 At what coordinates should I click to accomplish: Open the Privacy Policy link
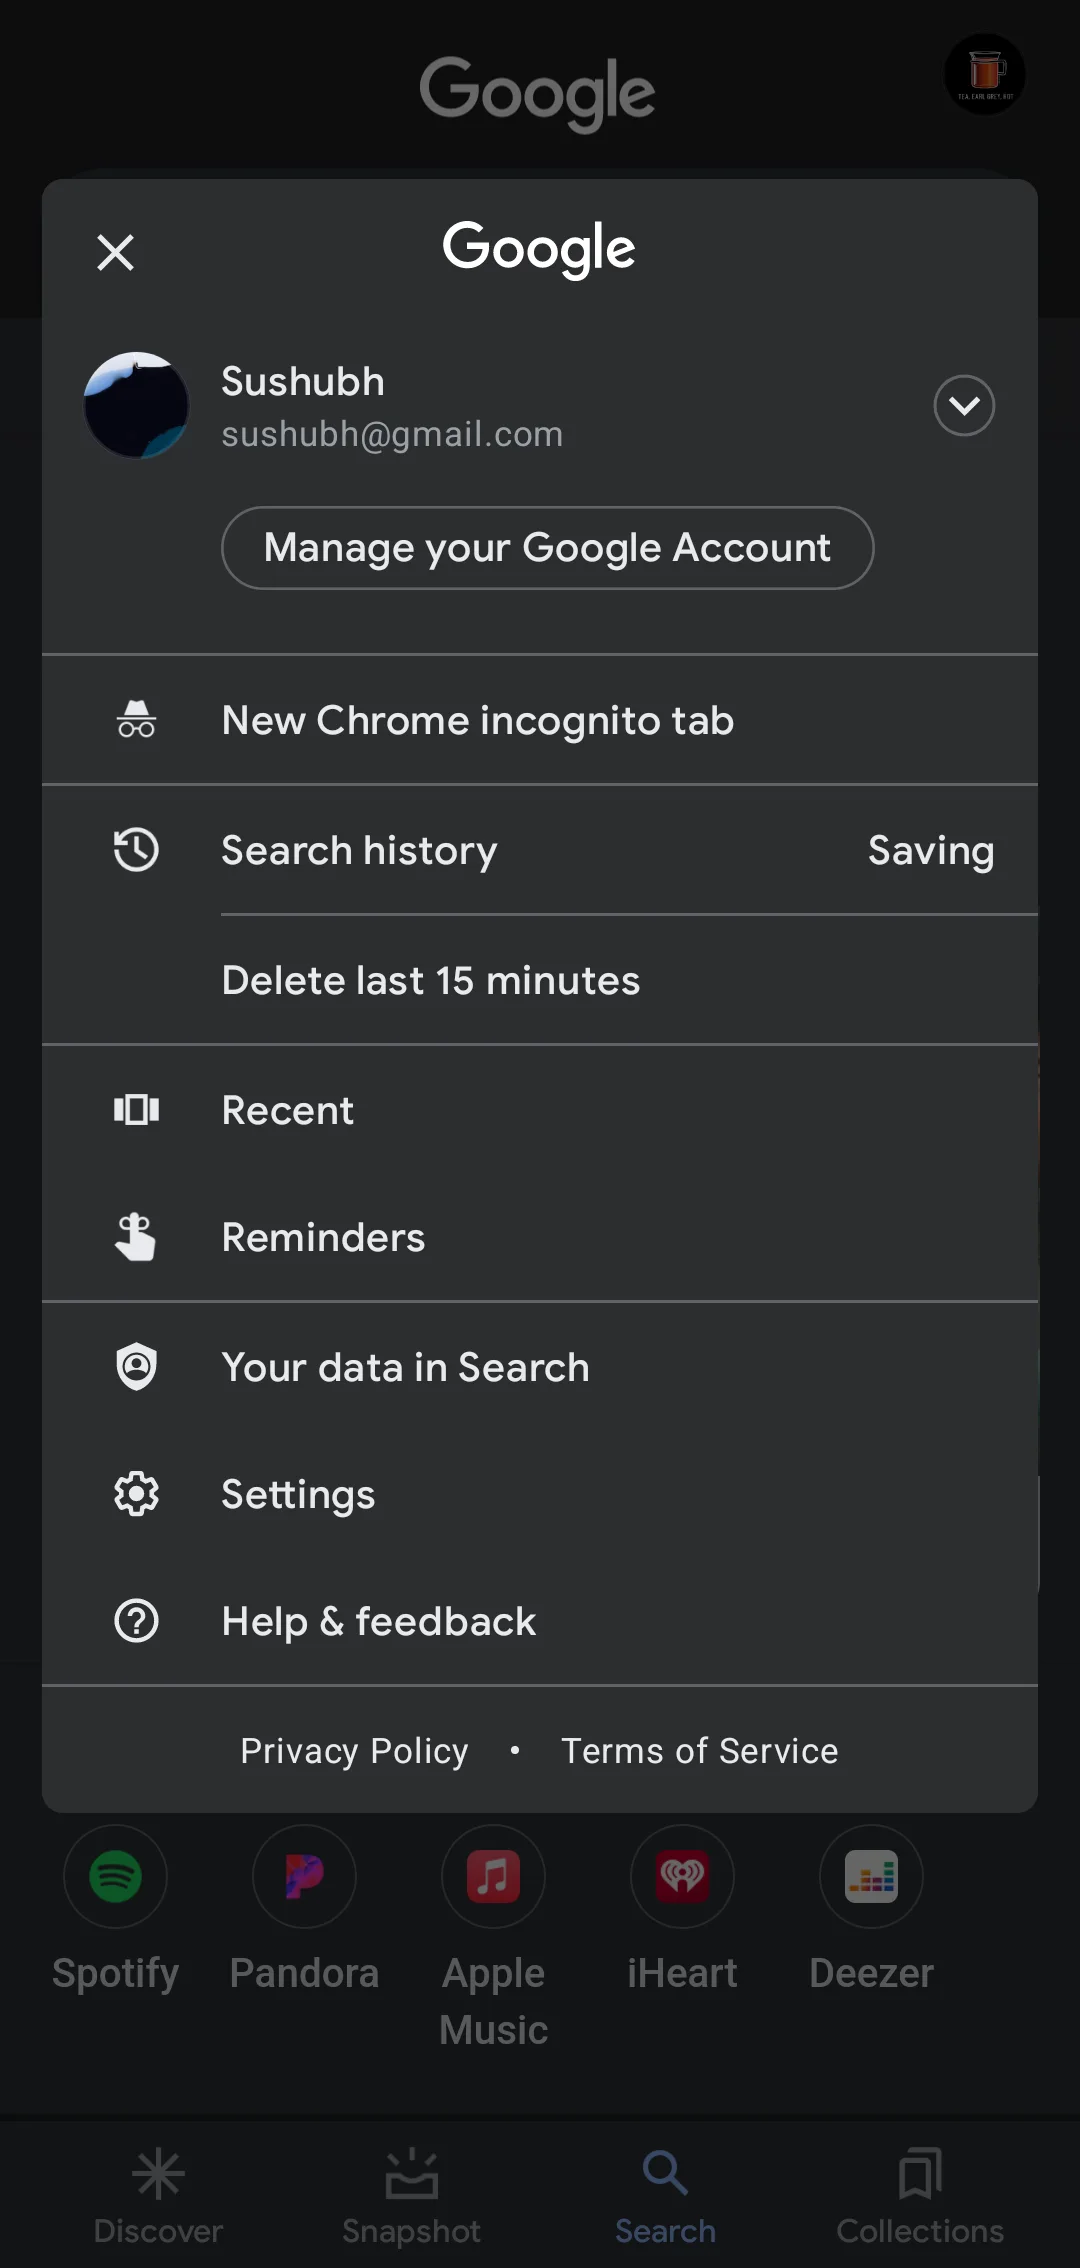click(x=354, y=1750)
